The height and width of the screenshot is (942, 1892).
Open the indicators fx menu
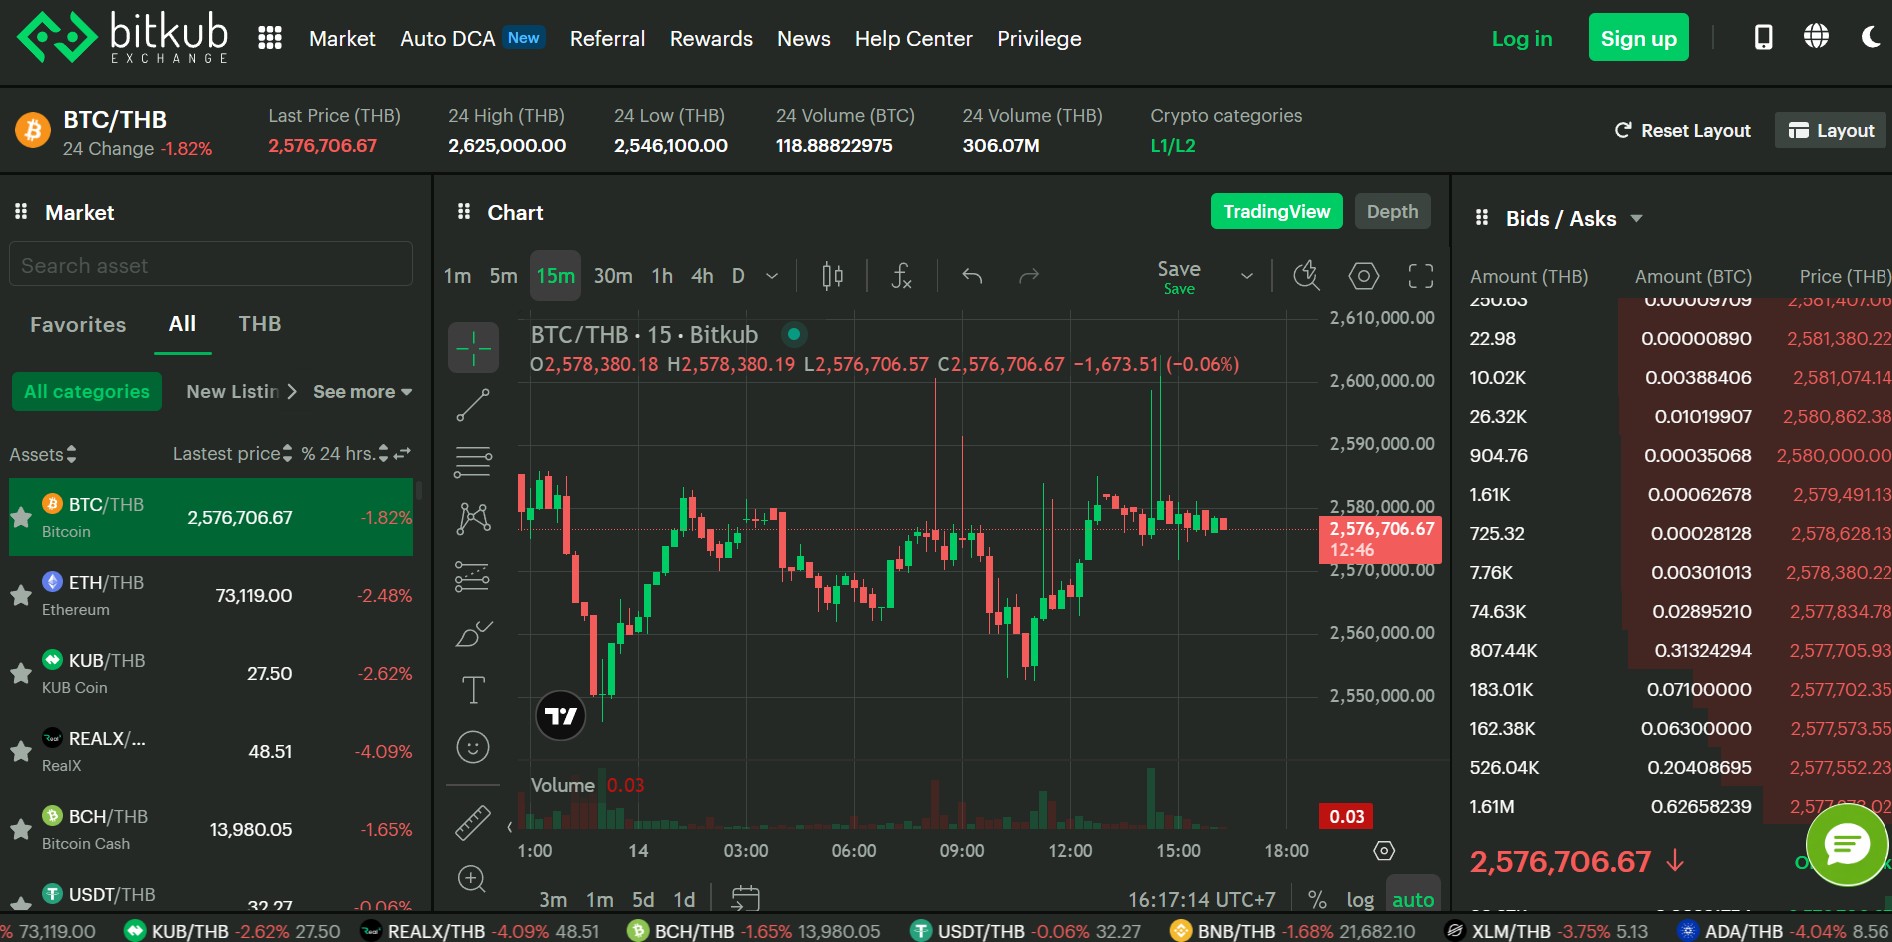901,276
